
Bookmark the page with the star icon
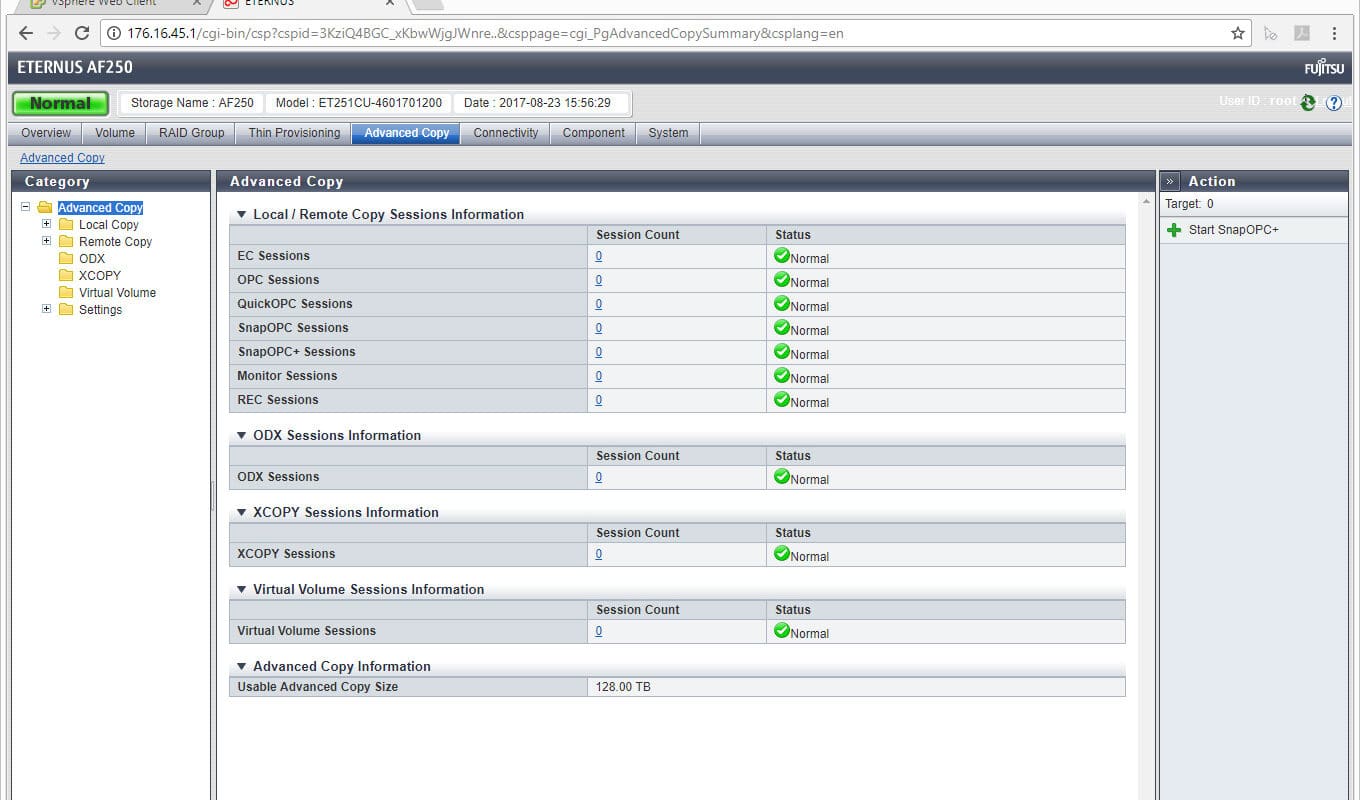(x=1238, y=33)
